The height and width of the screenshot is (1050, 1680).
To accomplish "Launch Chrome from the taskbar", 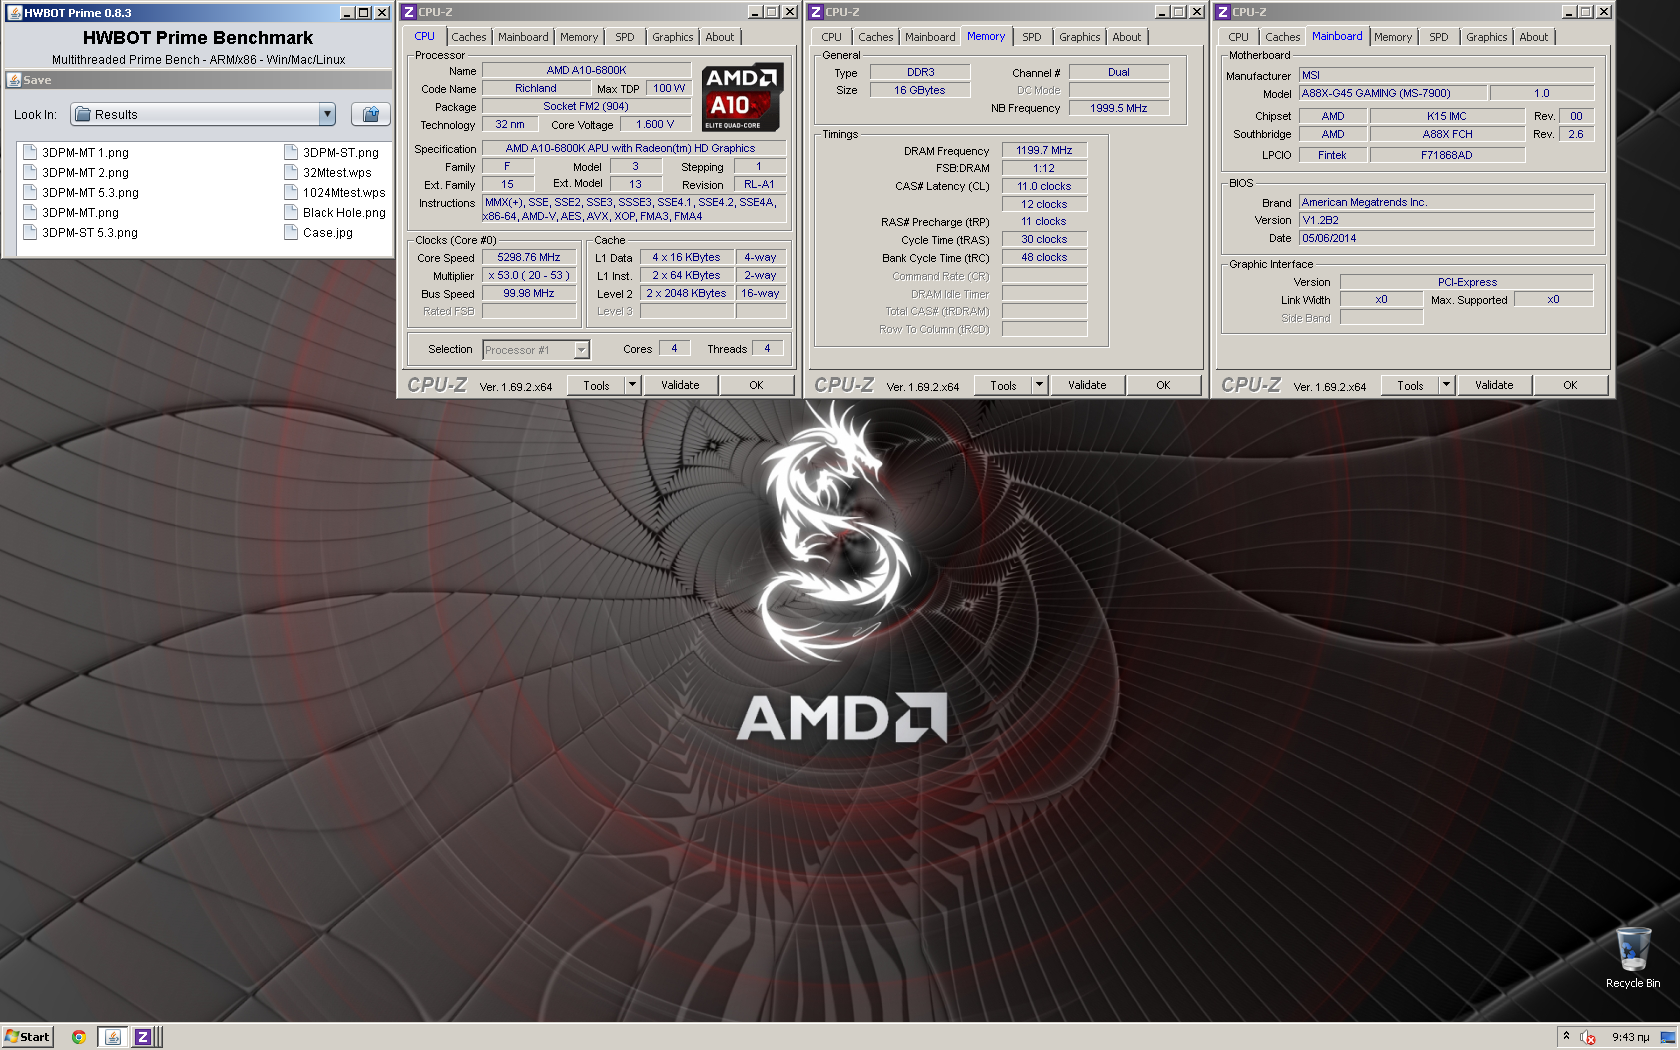I will click(x=78, y=1037).
